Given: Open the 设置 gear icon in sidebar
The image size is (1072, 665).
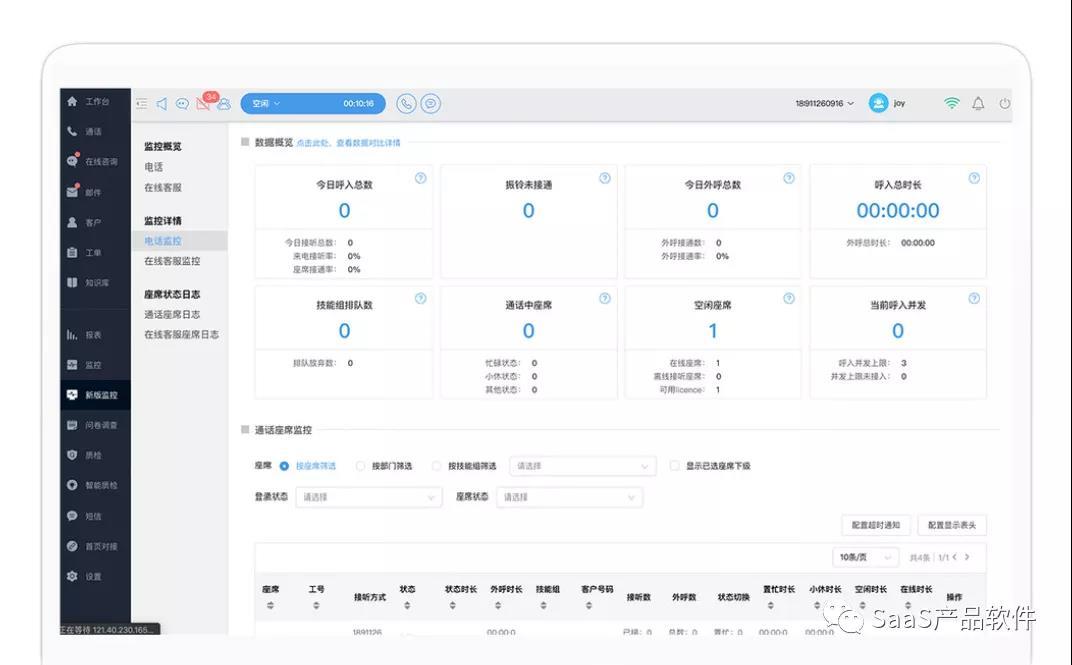Looking at the screenshot, I should pyautogui.click(x=72, y=576).
